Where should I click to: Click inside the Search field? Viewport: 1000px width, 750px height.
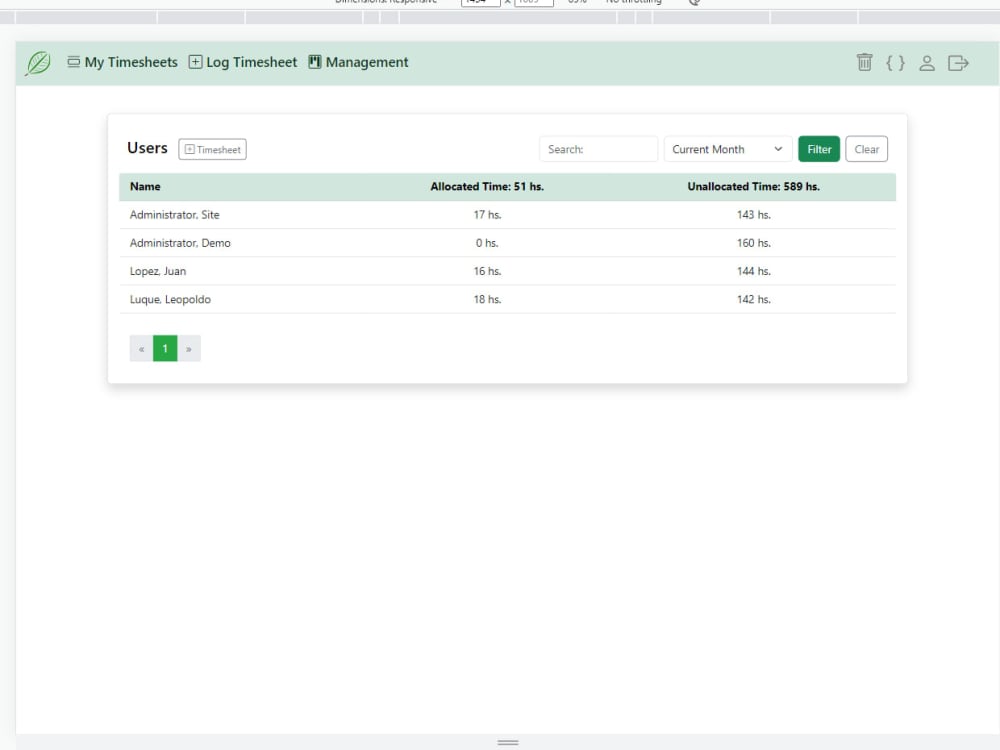pos(598,148)
